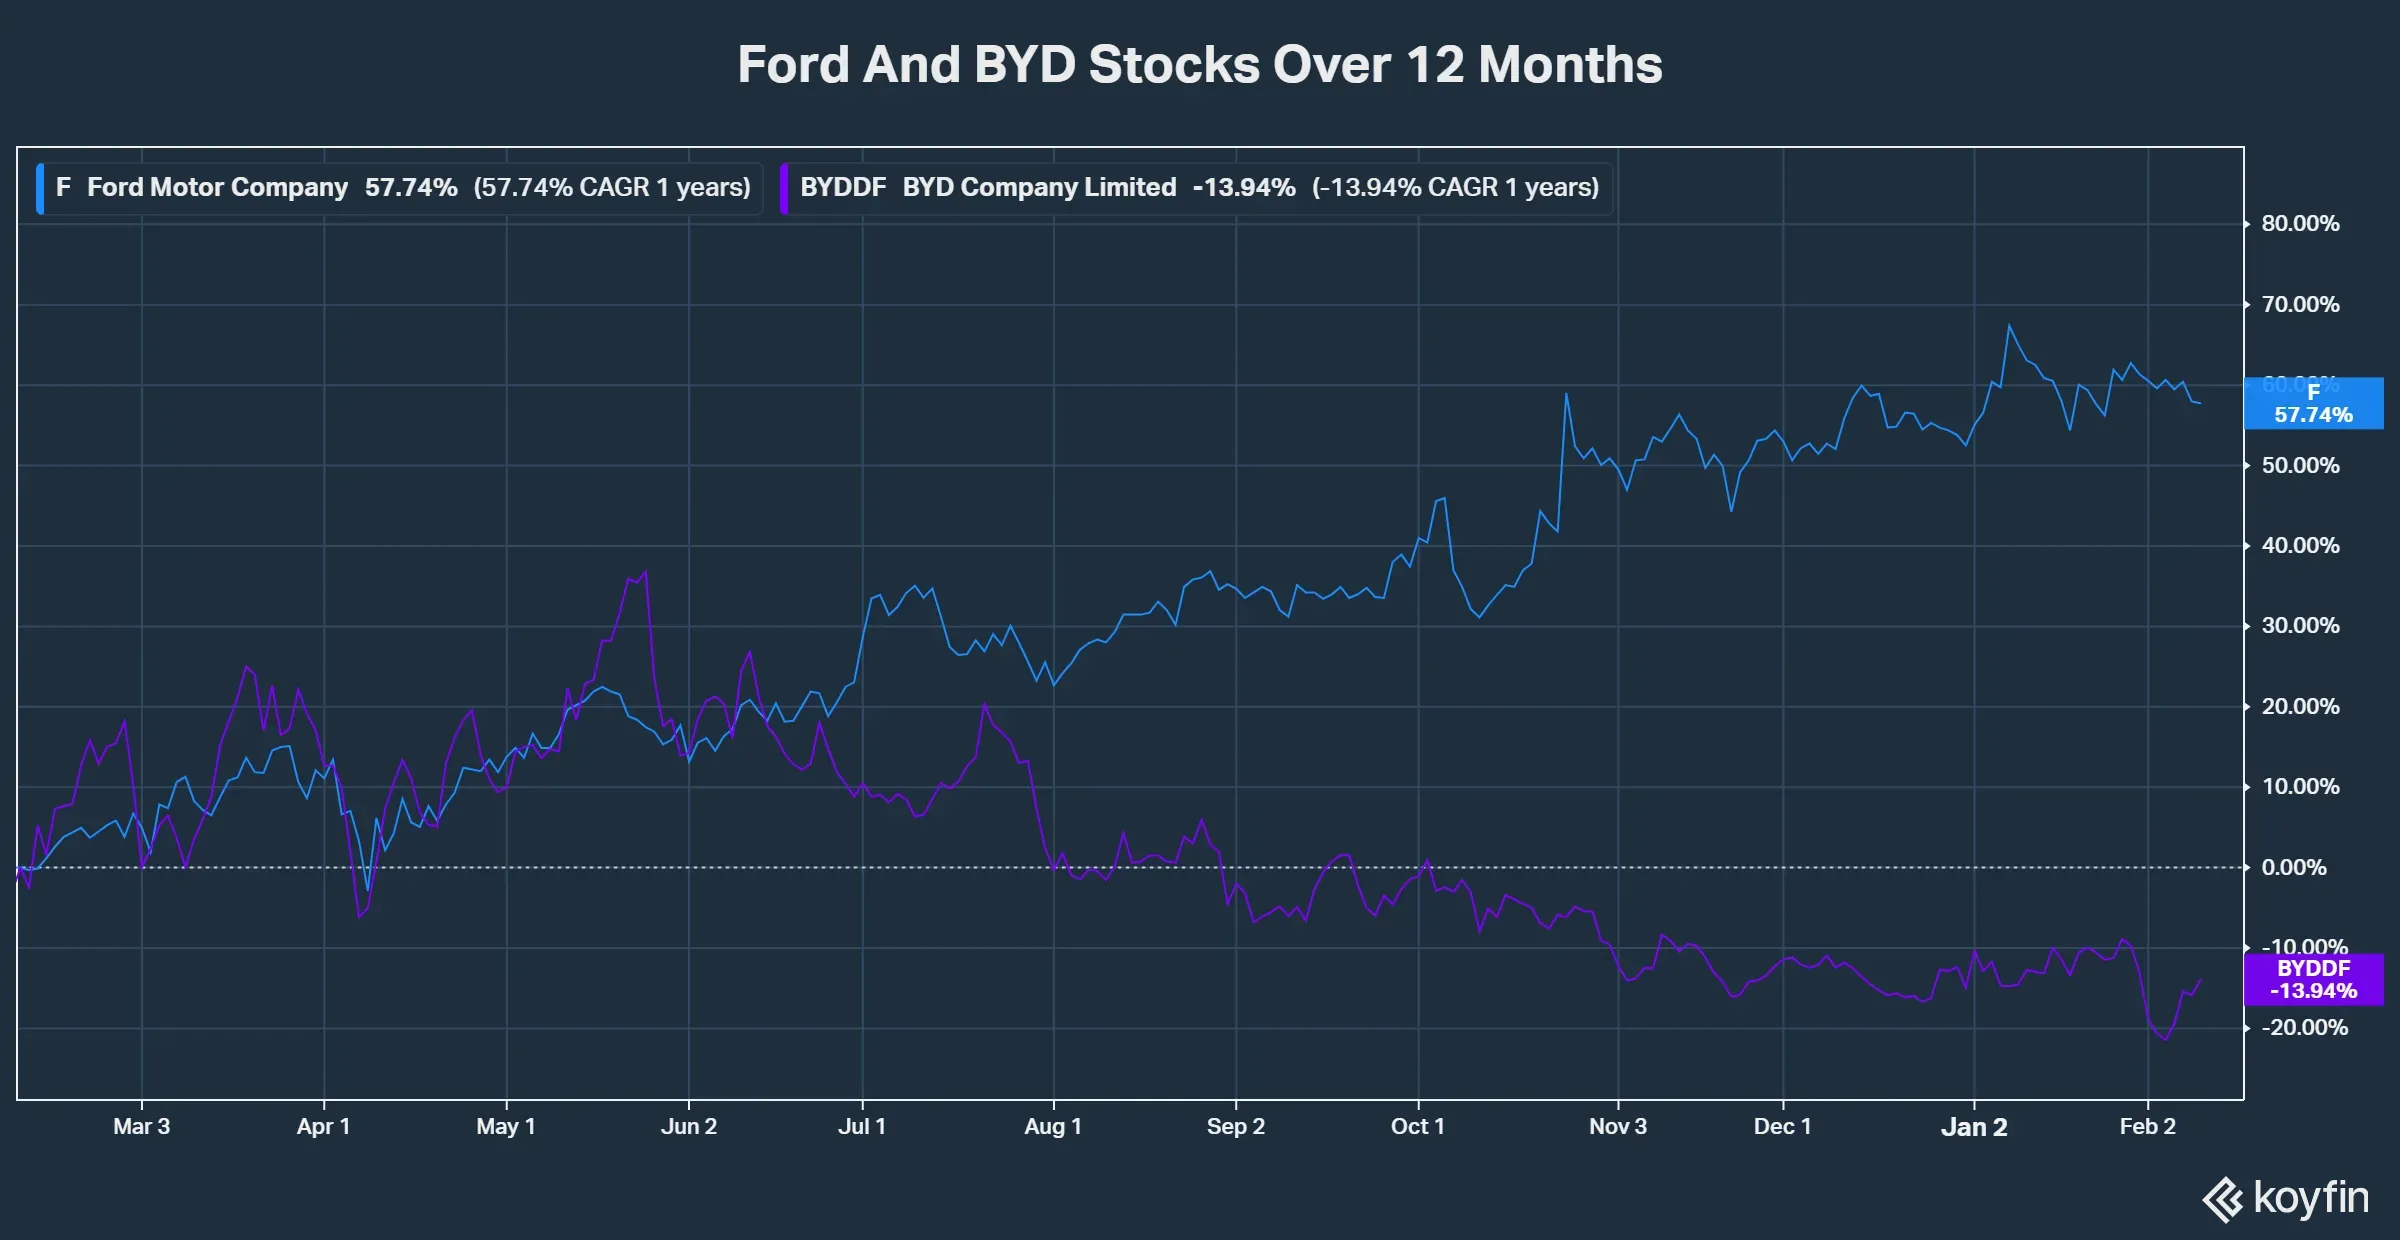Click the Jan 2 date axis label
Viewport: 2400px width, 1240px height.
coord(1974,1127)
